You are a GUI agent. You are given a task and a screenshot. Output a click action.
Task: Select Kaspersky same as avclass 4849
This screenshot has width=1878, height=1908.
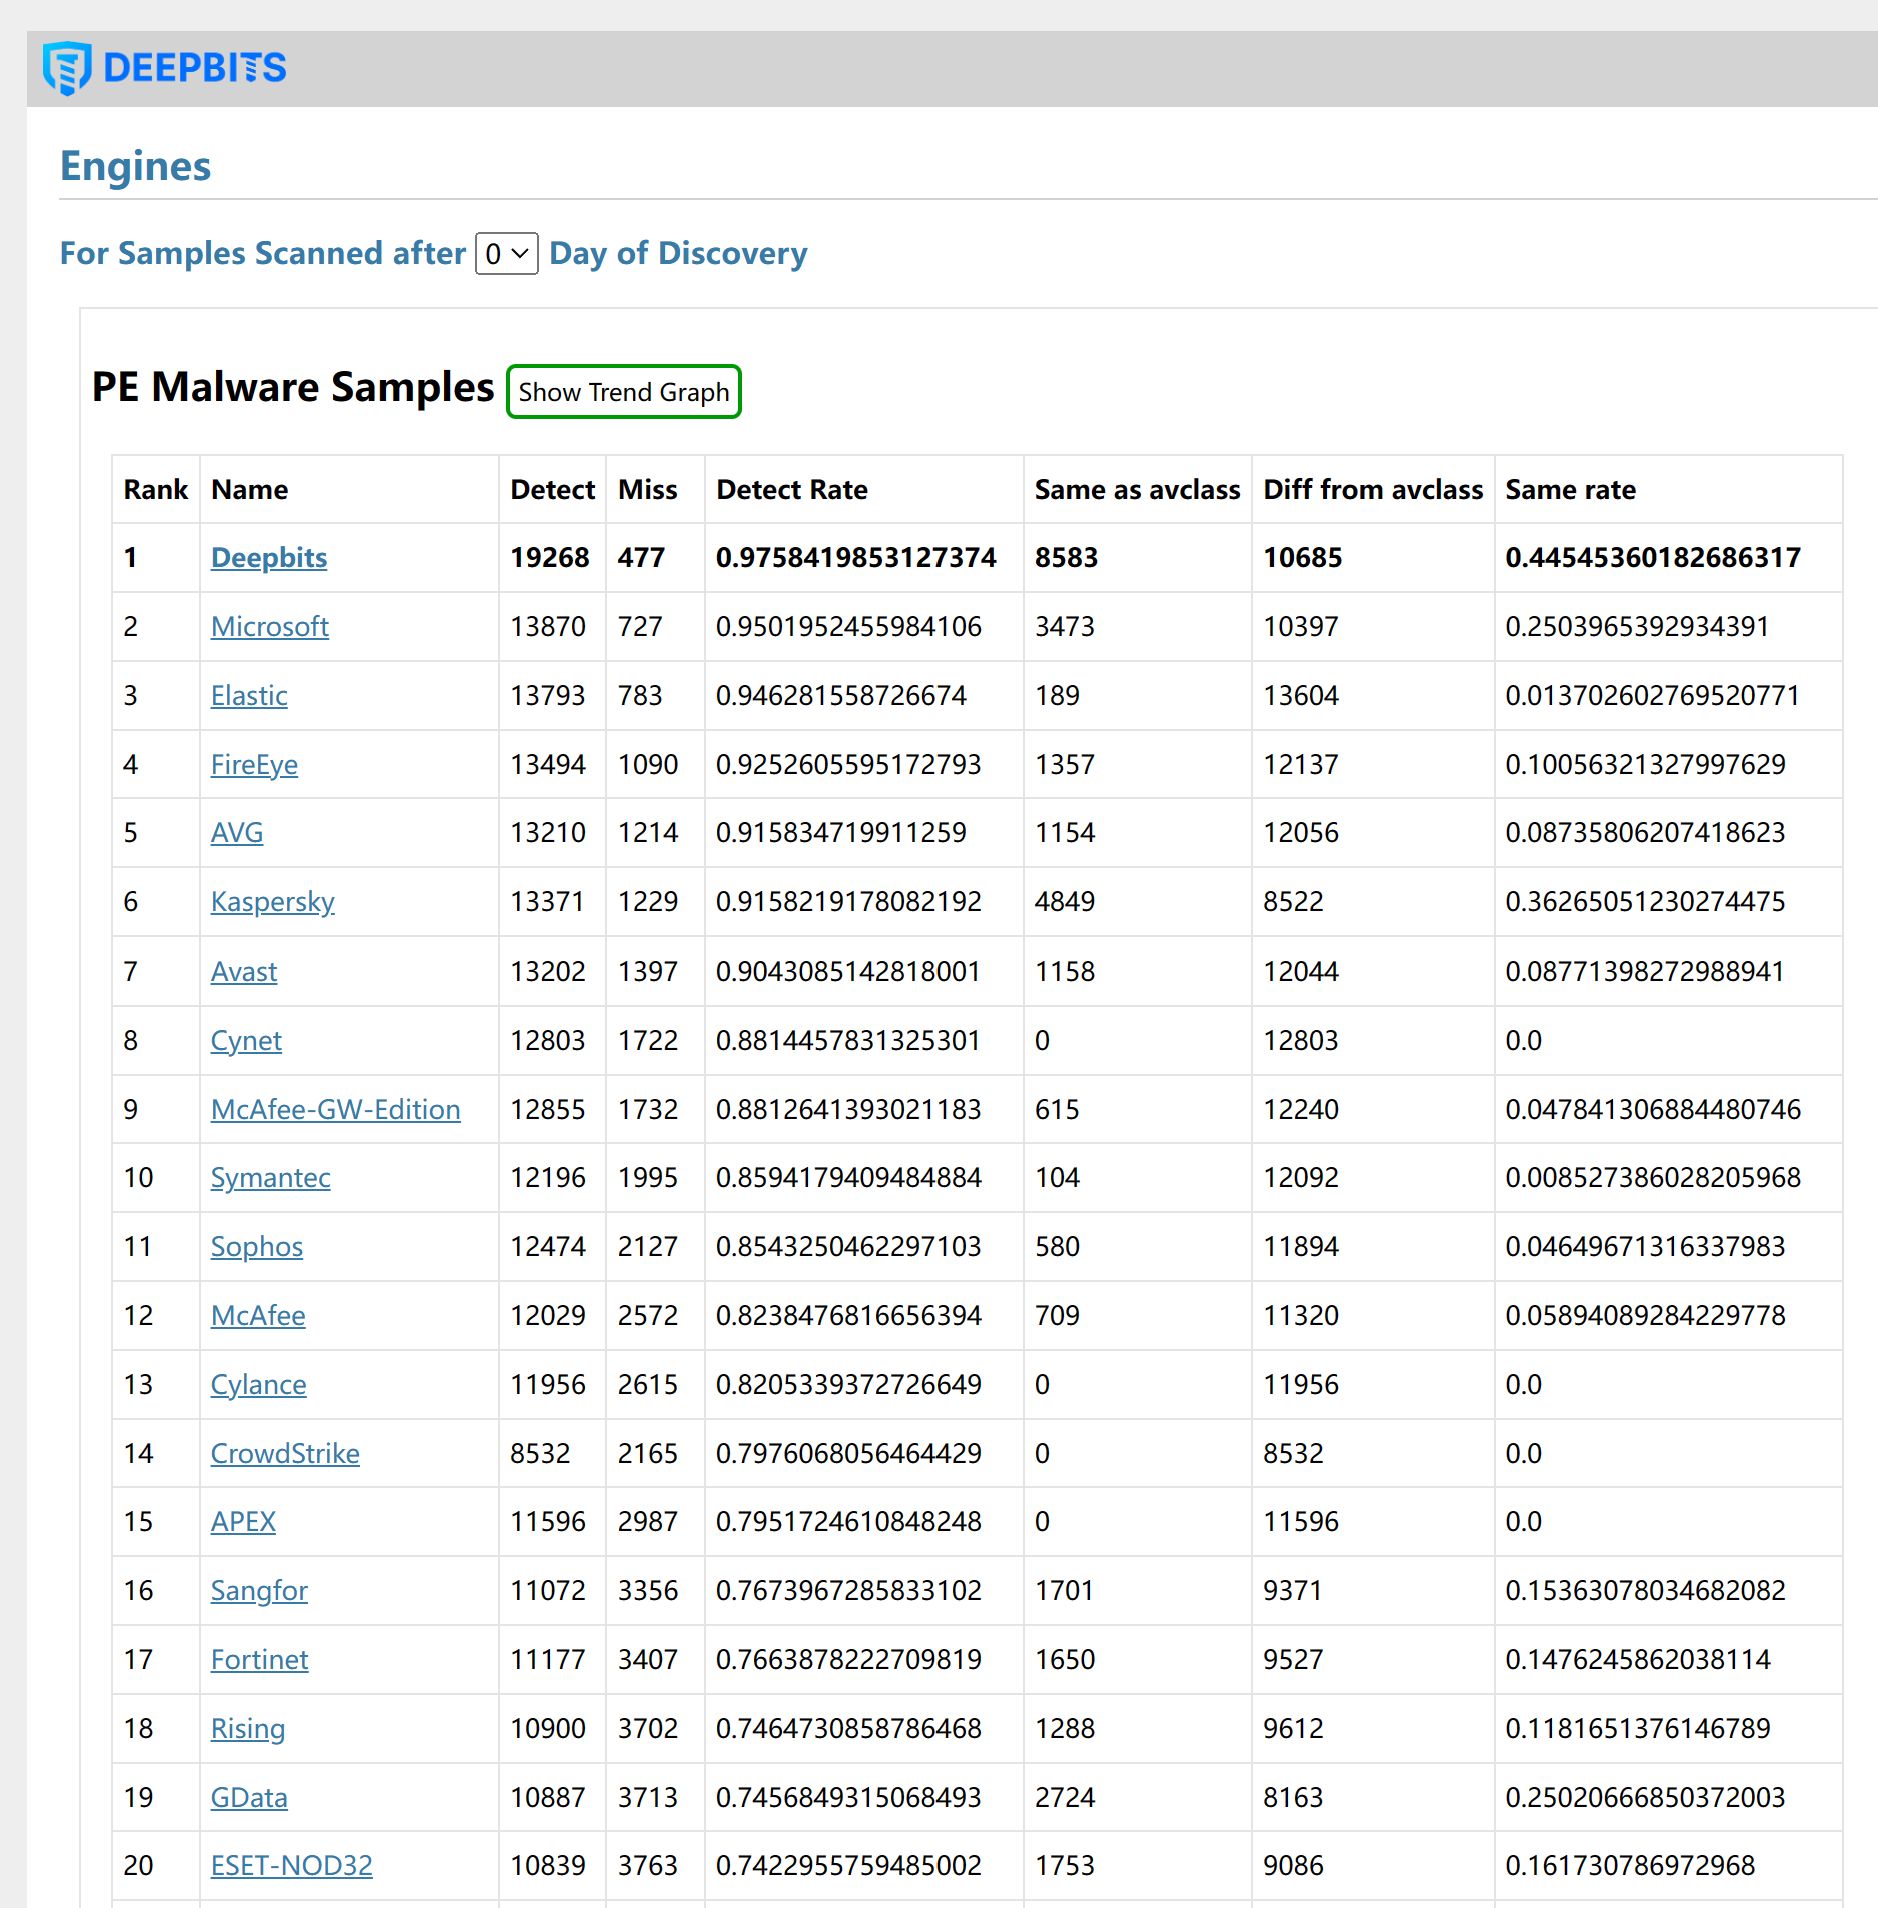[1065, 902]
